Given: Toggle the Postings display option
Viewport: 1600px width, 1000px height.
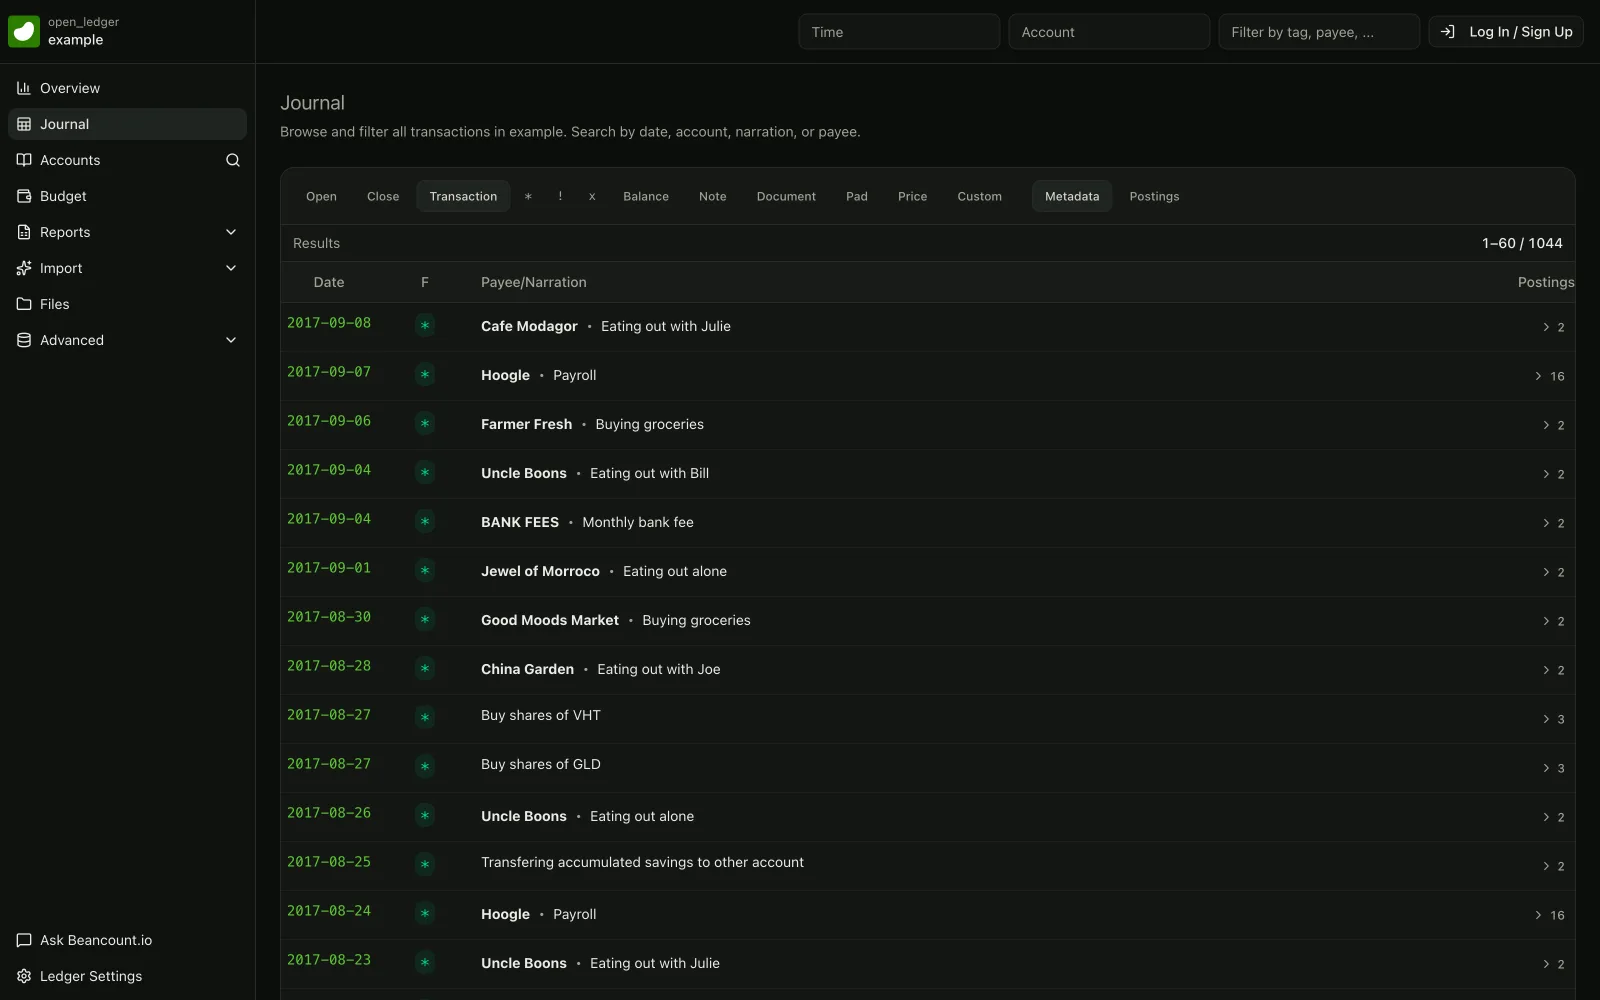Looking at the screenshot, I should (1154, 196).
